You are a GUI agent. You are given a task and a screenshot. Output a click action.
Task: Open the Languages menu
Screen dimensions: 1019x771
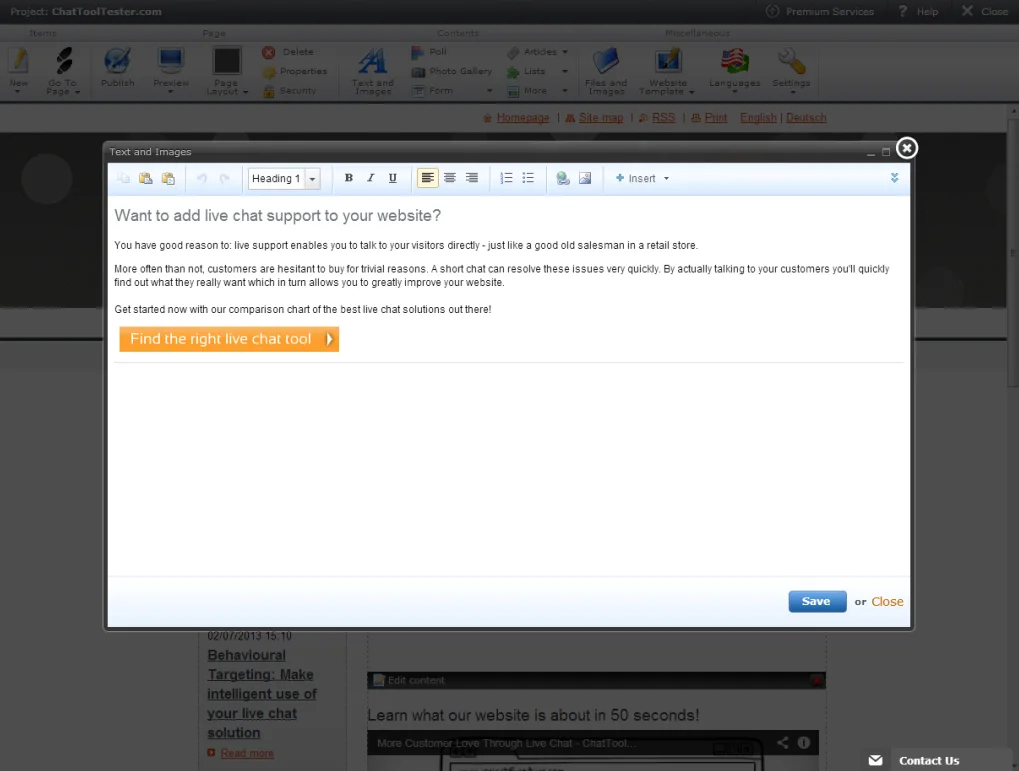pyautogui.click(x=734, y=70)
